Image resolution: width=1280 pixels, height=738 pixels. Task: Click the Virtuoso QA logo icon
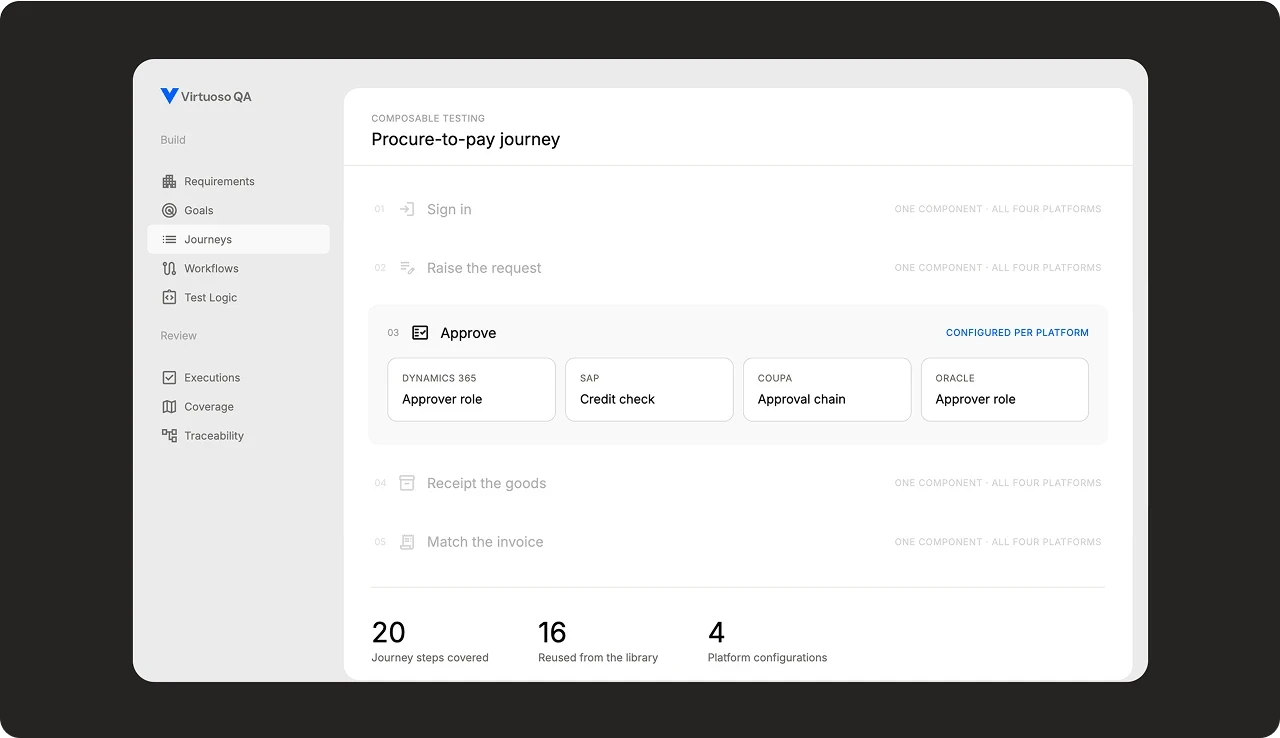click(169, 96)
